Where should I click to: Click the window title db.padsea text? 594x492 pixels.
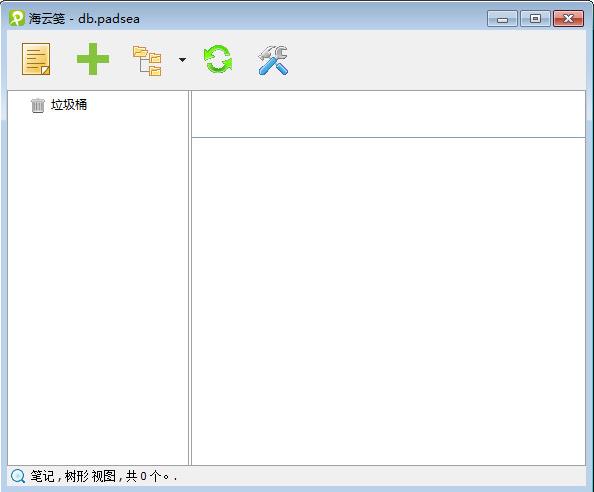(x=109, y=19)
